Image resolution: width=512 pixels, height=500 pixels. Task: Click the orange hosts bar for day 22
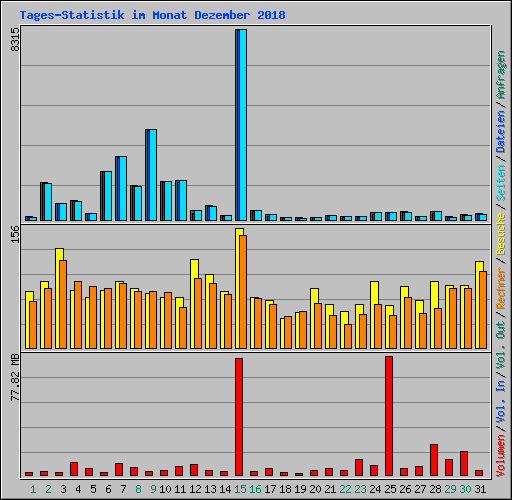pos(348,337)
